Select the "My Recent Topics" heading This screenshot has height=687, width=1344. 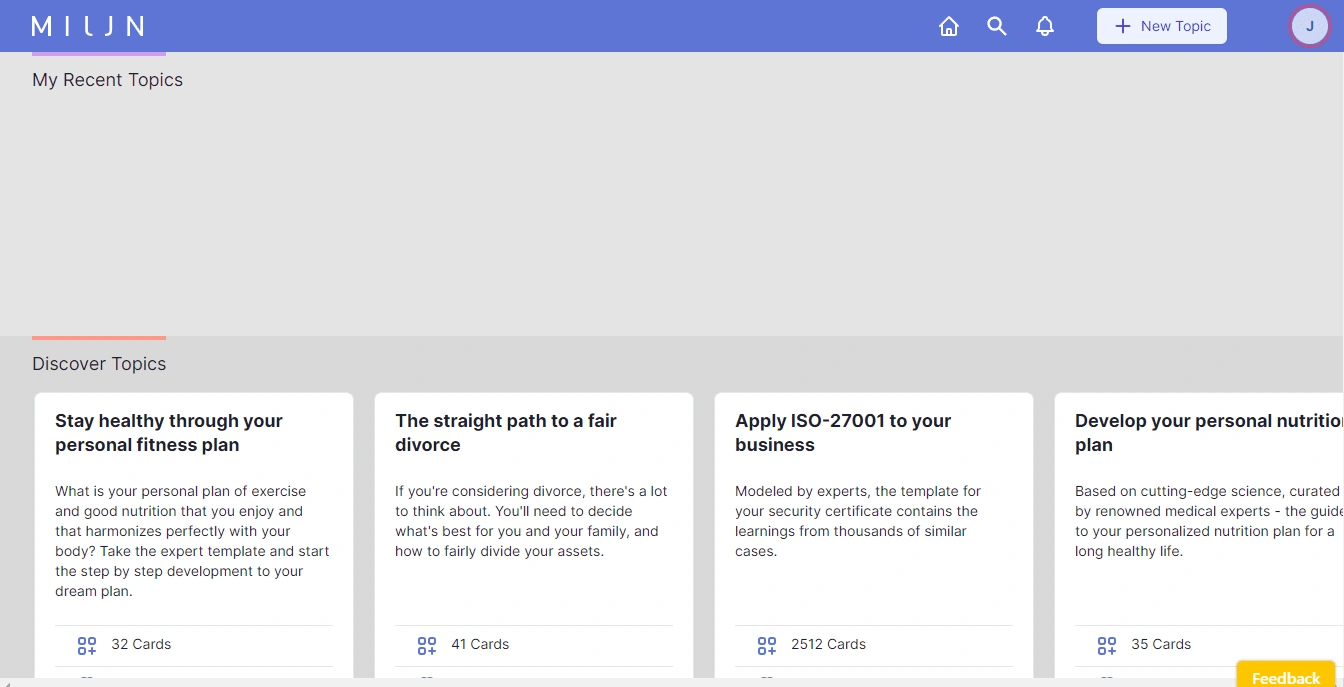[x=108, y=80]
